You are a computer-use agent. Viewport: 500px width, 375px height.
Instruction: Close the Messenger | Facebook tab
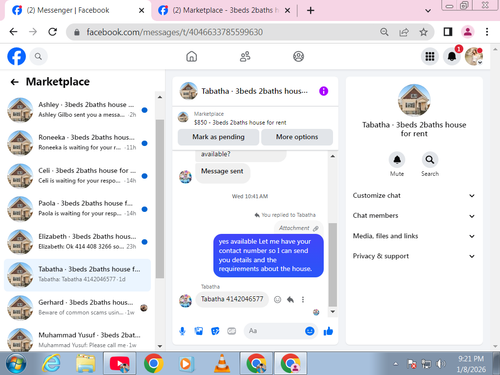coord(141,10)
